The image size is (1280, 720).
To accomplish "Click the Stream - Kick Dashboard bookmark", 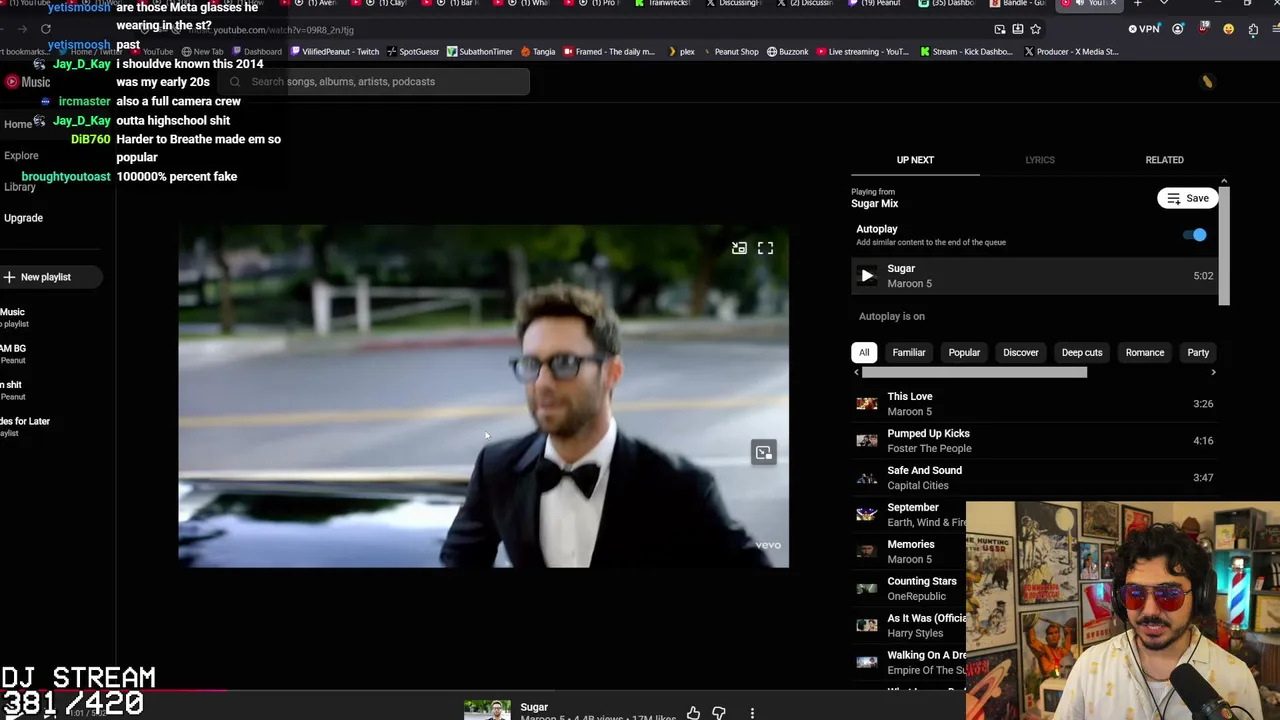I will 966,52.
